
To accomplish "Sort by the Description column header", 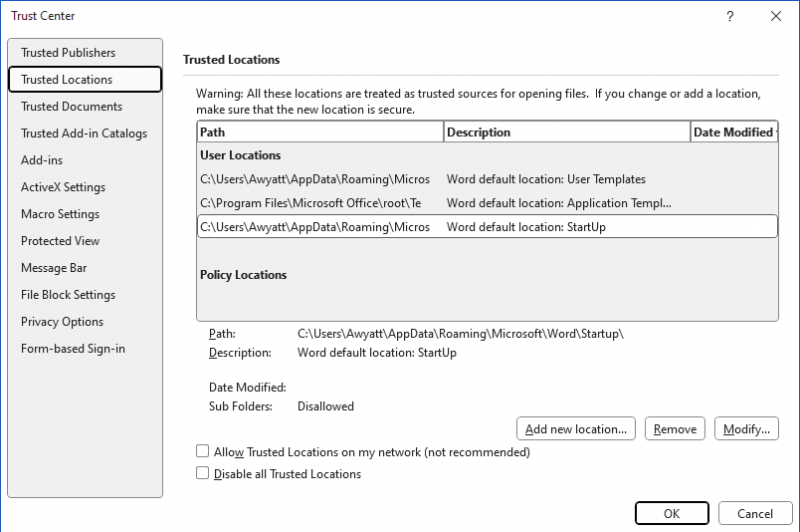I will point(566,132).
